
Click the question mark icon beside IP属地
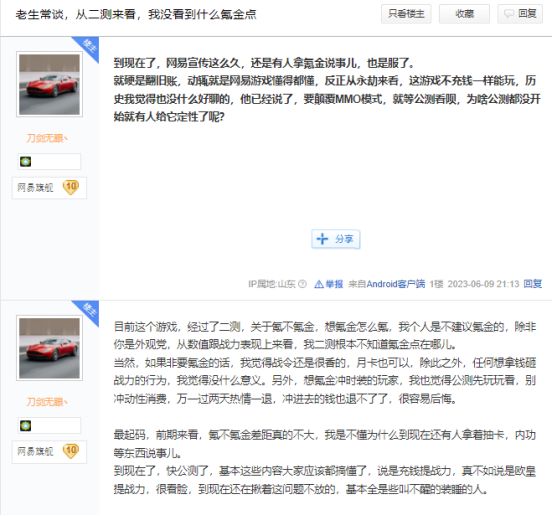[x=302, y=284]
